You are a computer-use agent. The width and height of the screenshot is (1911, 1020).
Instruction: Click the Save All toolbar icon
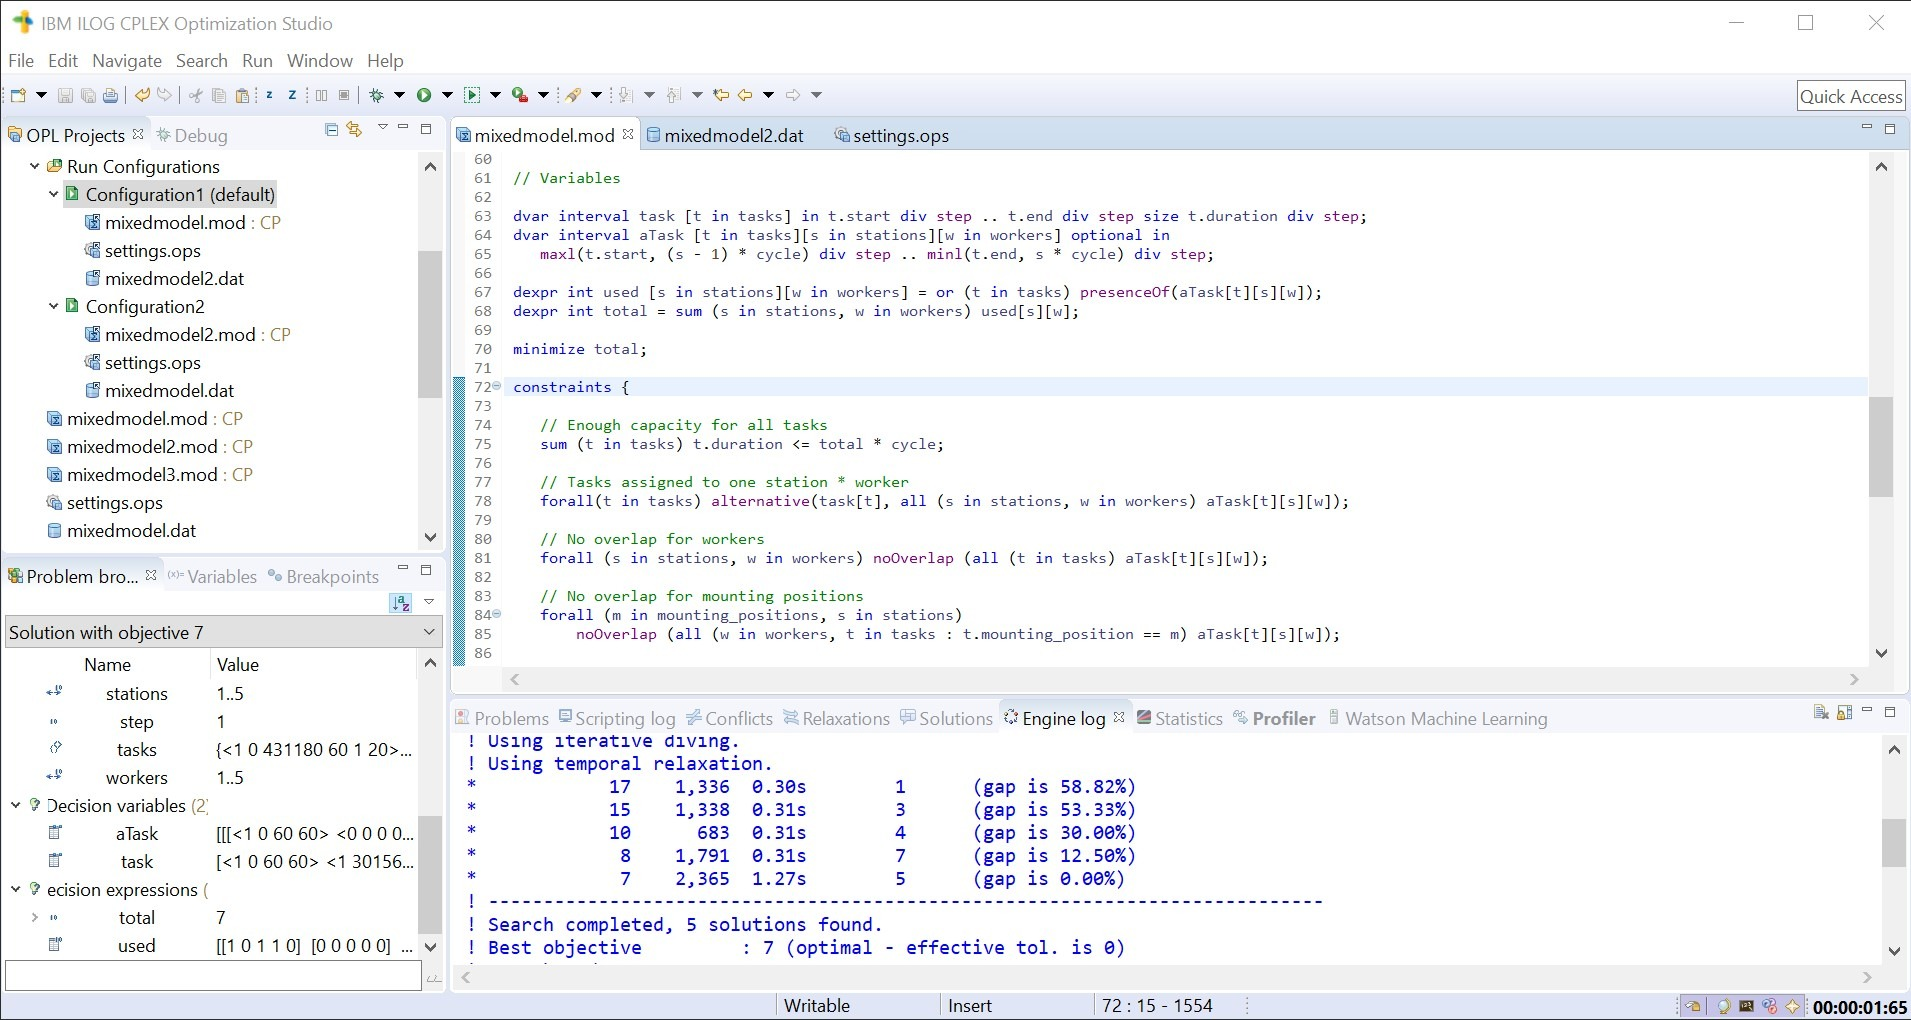click(x=88, y=95)
